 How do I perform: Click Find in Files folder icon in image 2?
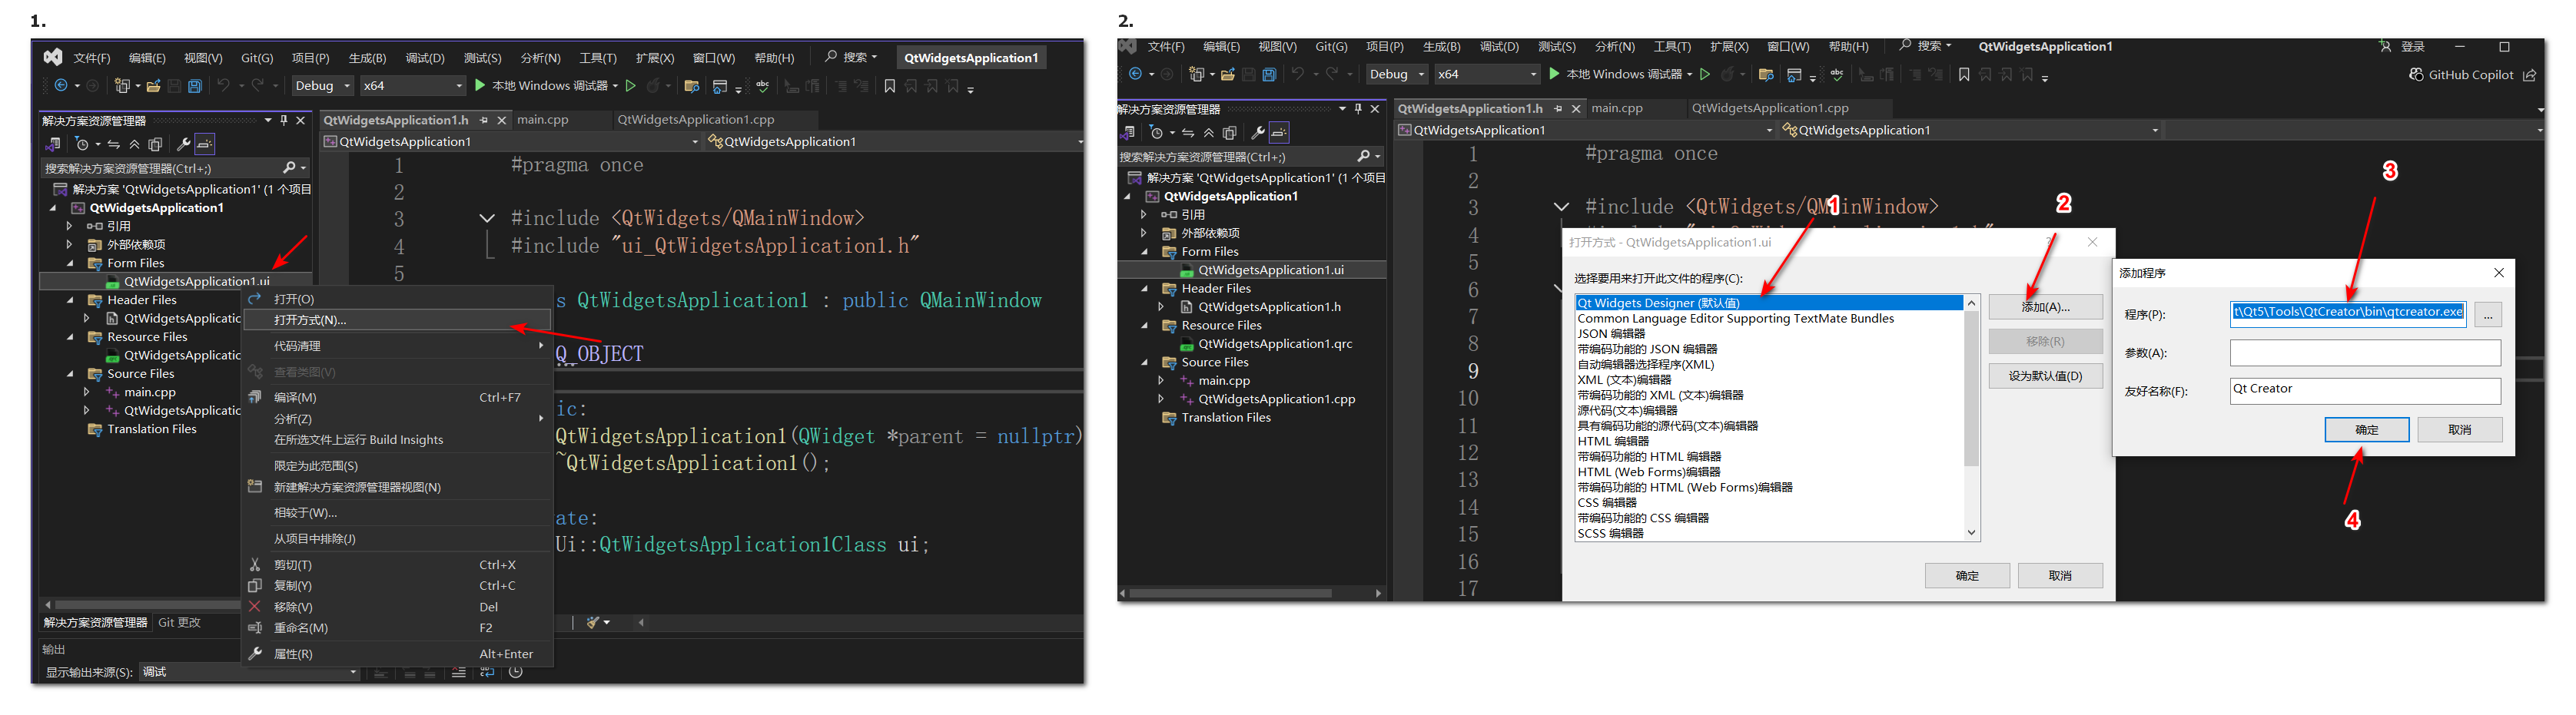point(1766,74)
